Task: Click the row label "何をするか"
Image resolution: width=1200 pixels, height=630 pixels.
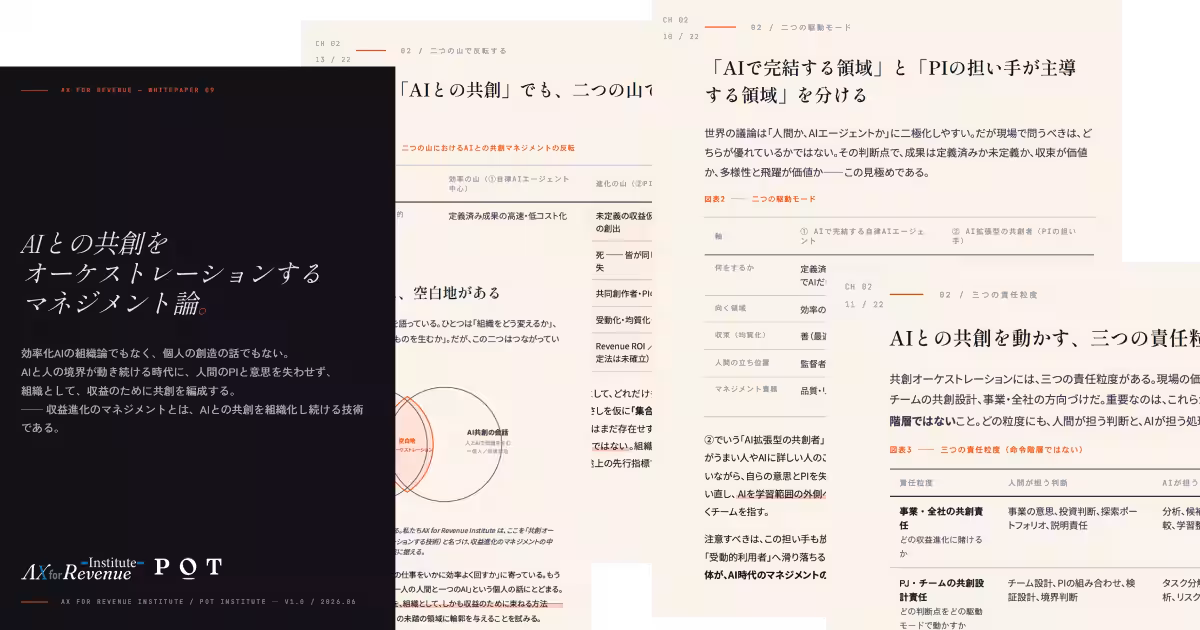Action: [x=734, y=268]
